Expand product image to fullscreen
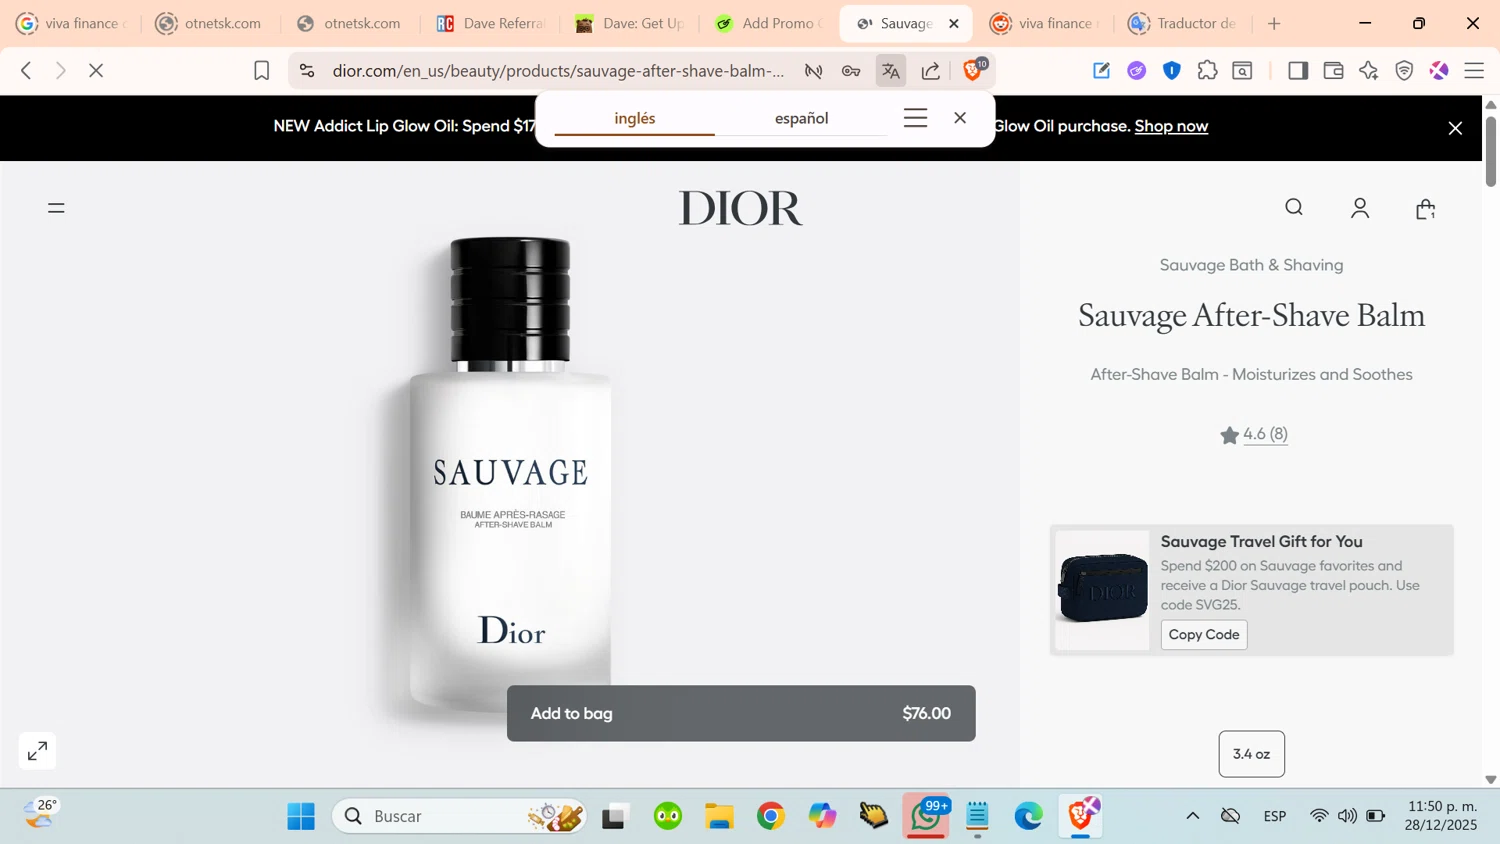This screenshot has height=844, width=1500. click(37, 751)
